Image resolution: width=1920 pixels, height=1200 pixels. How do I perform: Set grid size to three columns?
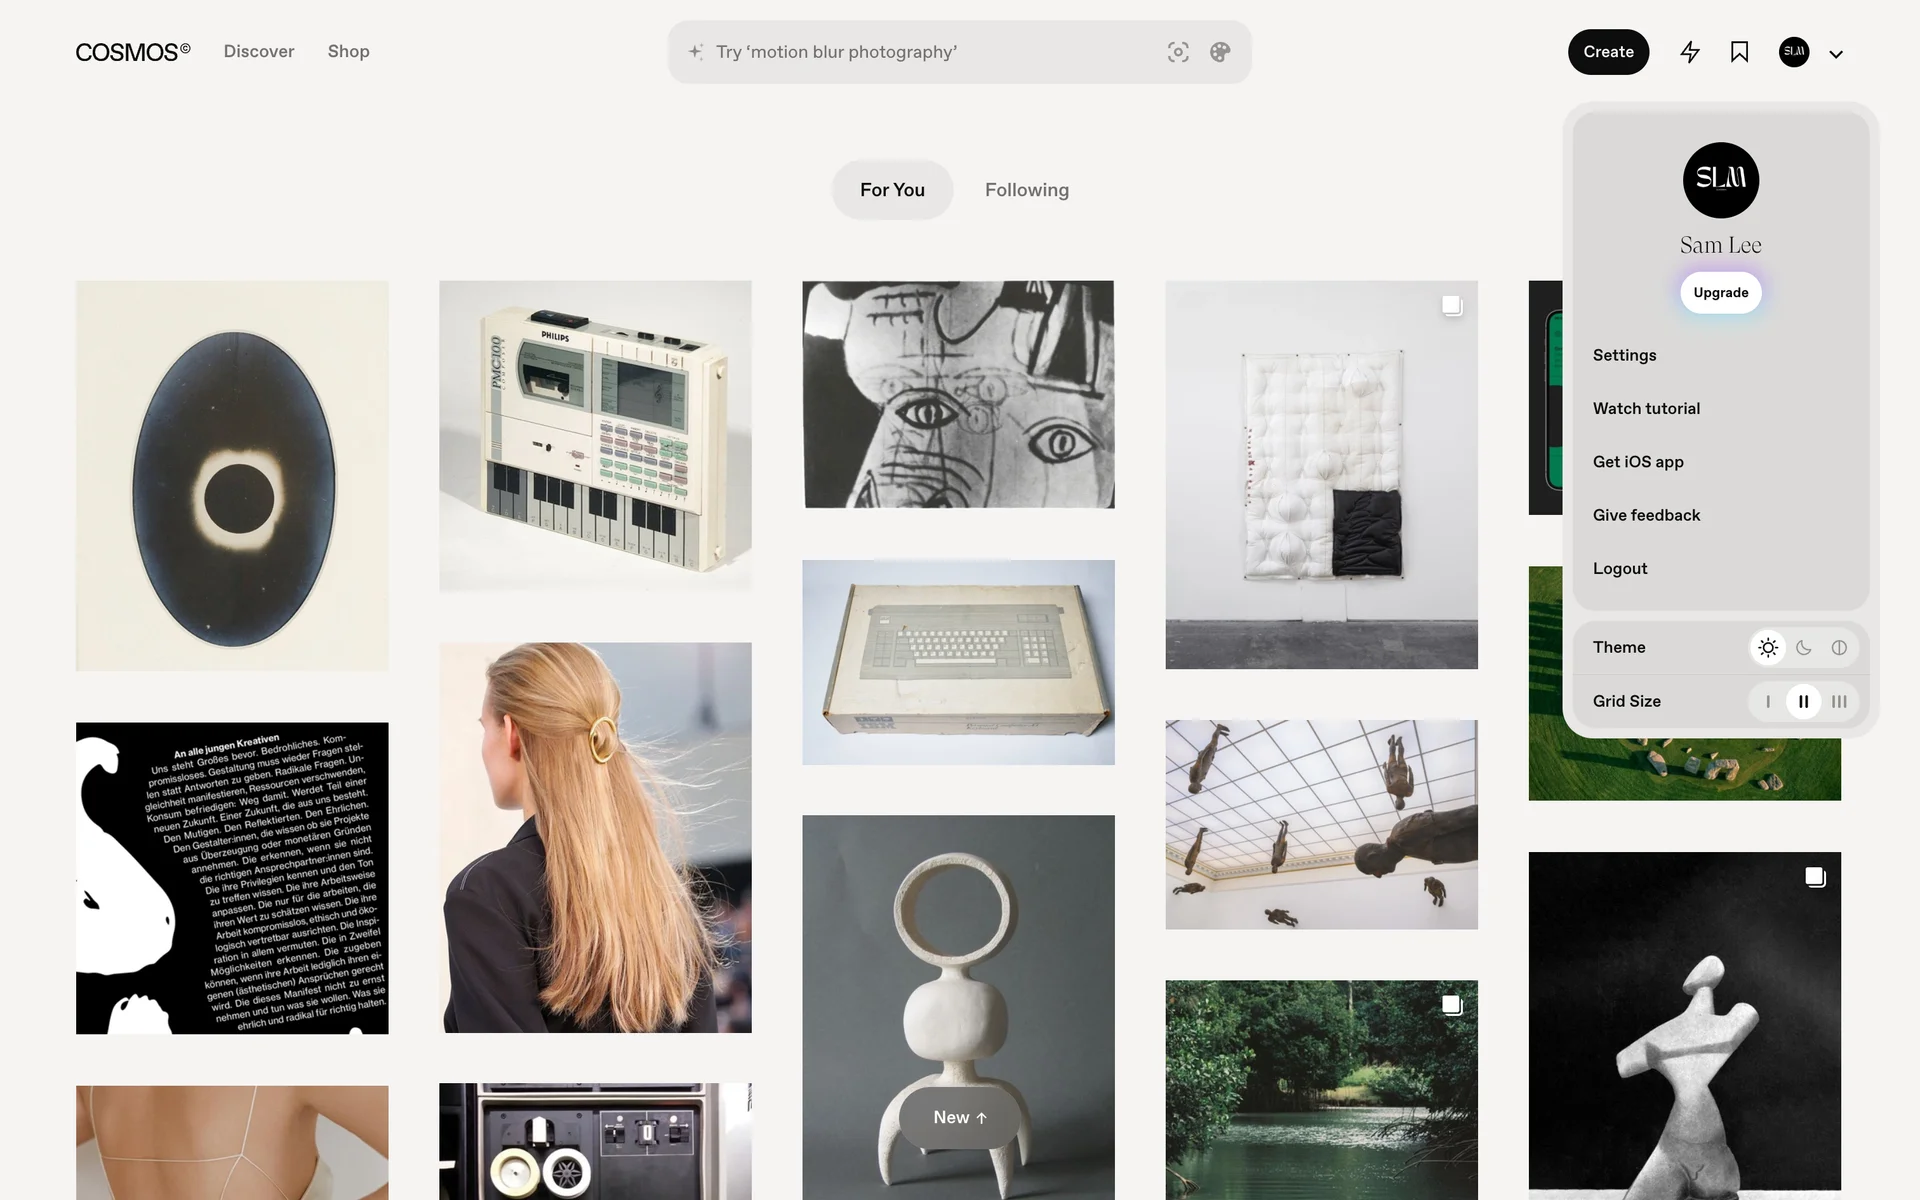[1839, 702]
